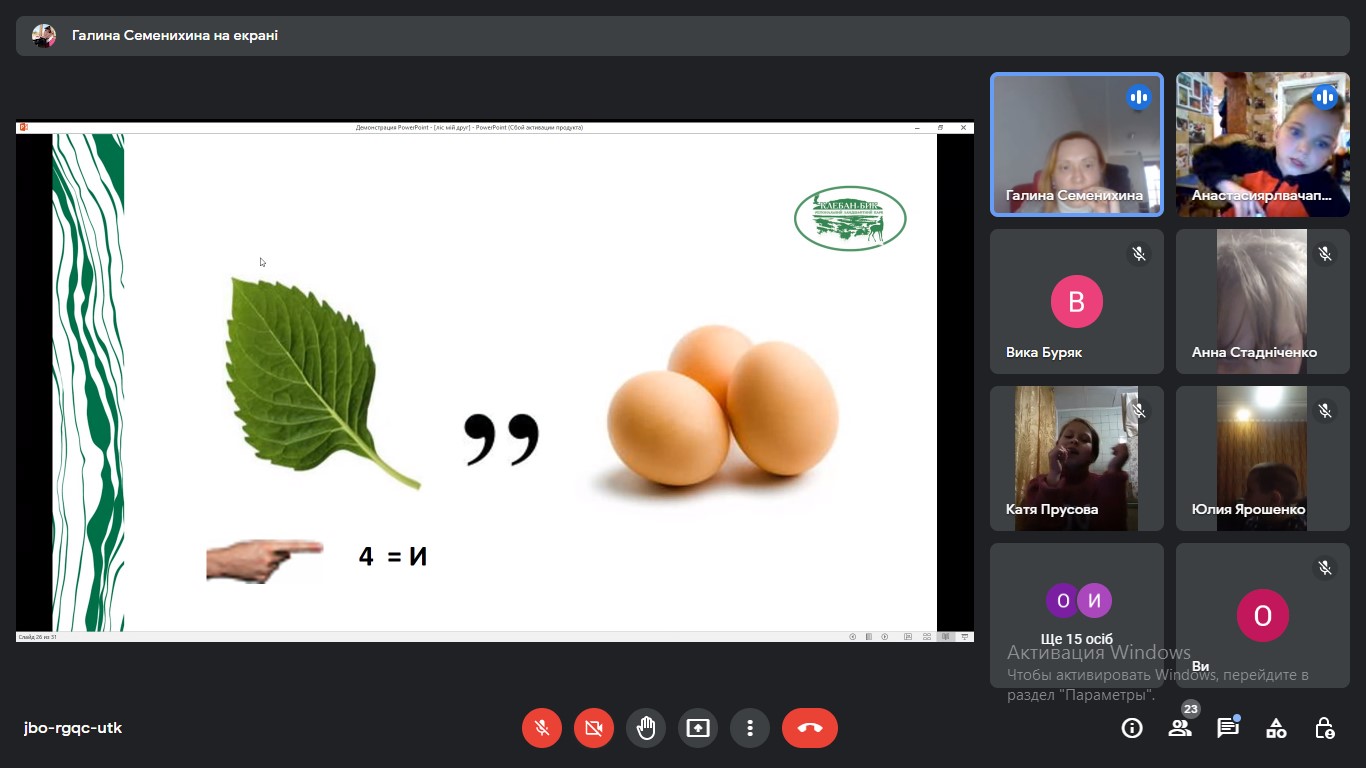The height and width of the screenshot is (768, 1366).
Task: Show the participants list (23 people)
Action: coord(1180,728)
